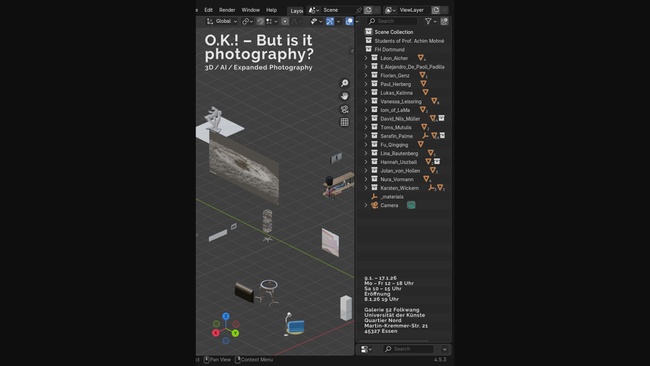Open the pivot point dropdown

tap(247, 21)
